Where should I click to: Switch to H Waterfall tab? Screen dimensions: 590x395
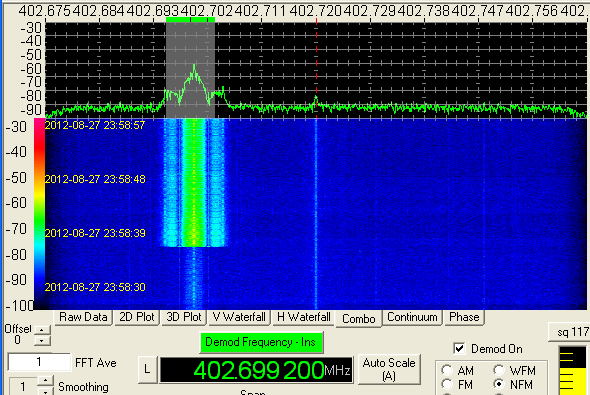click(x=303, y=317)
